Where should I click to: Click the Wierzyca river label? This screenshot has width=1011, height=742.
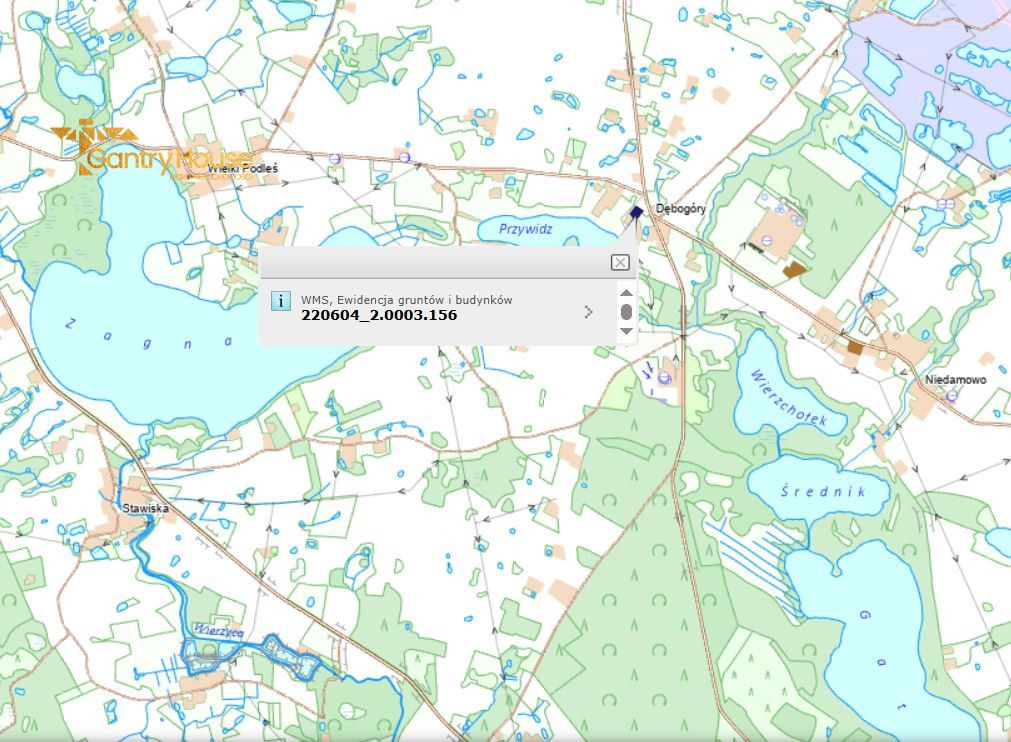(x=219, y=630)
